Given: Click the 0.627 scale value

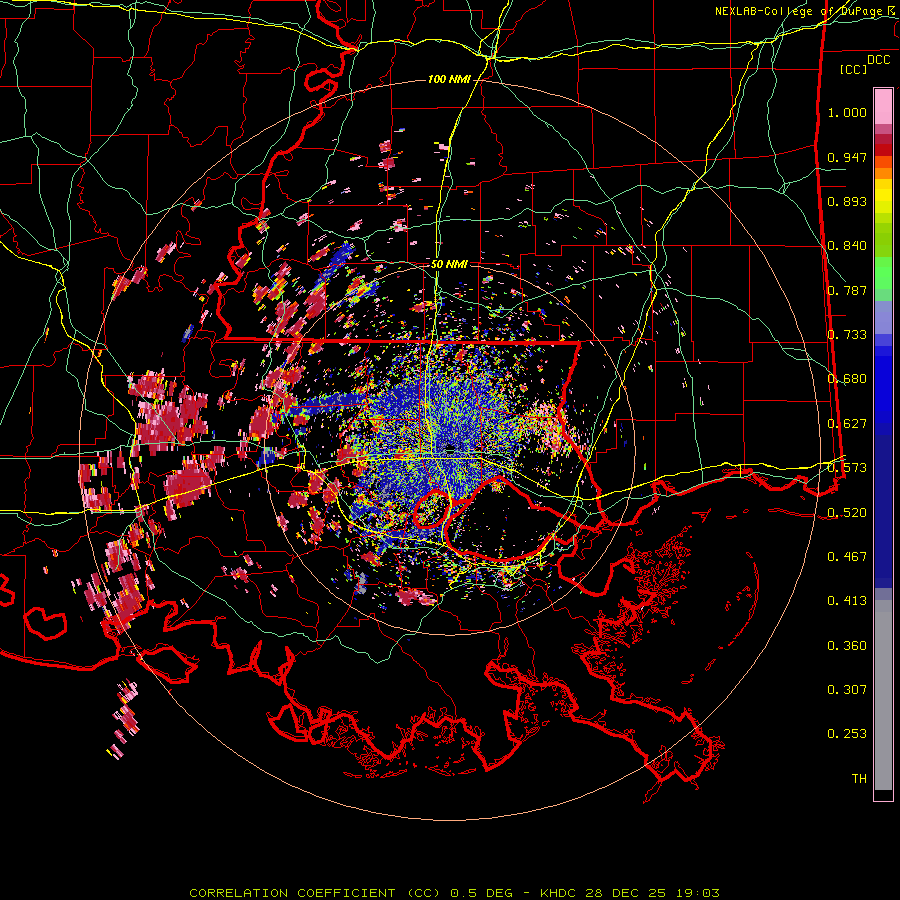Looking at the screenshot, I should click(847, 424).
